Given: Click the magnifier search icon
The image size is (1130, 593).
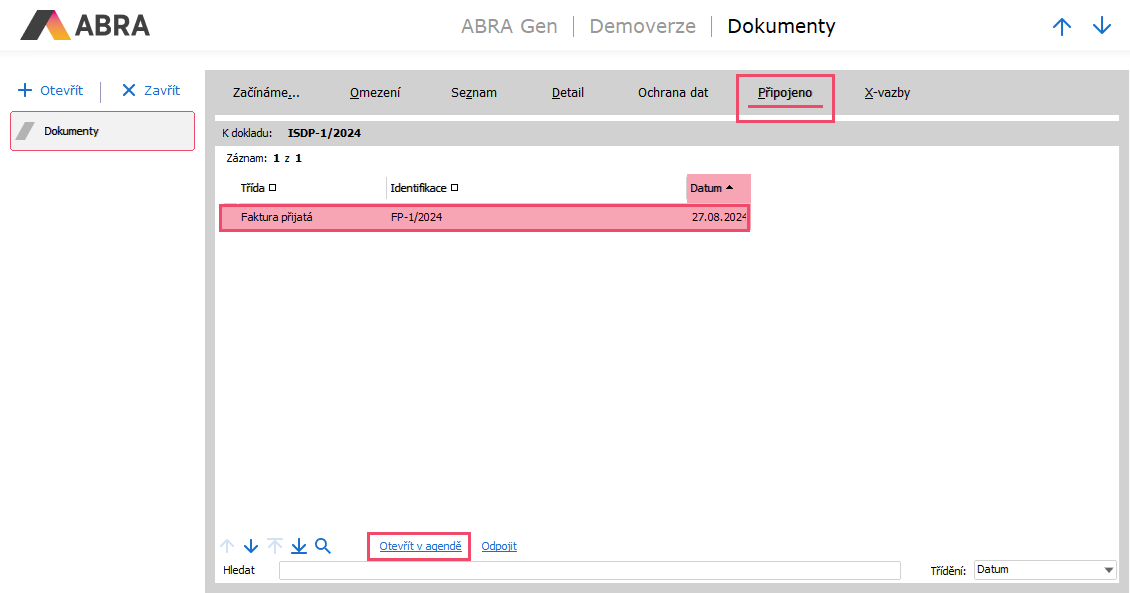Looking at the screenshot, I should 323,546.
